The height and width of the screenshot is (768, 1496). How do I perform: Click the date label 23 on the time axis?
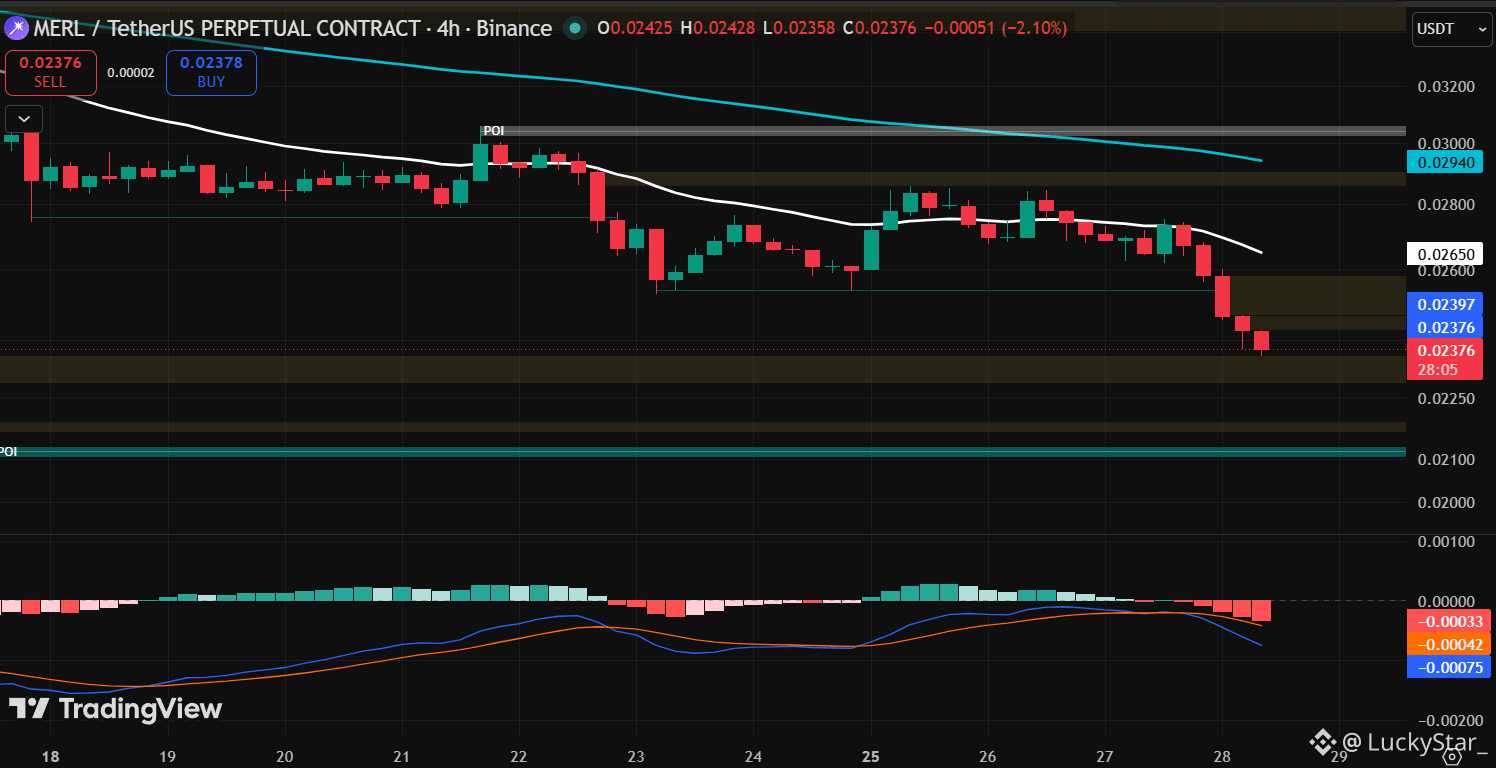click(x=636, y=756)
